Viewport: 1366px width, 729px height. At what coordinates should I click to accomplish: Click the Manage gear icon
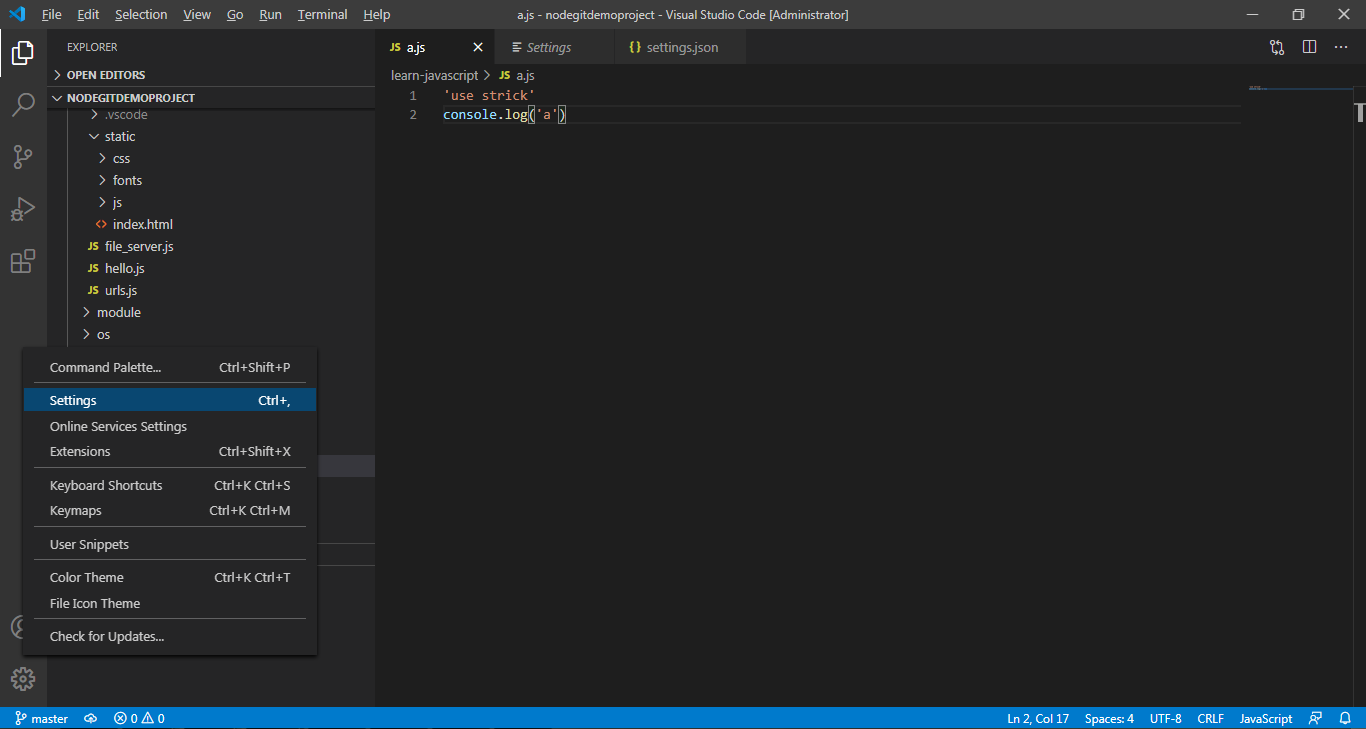click(23, 679)
